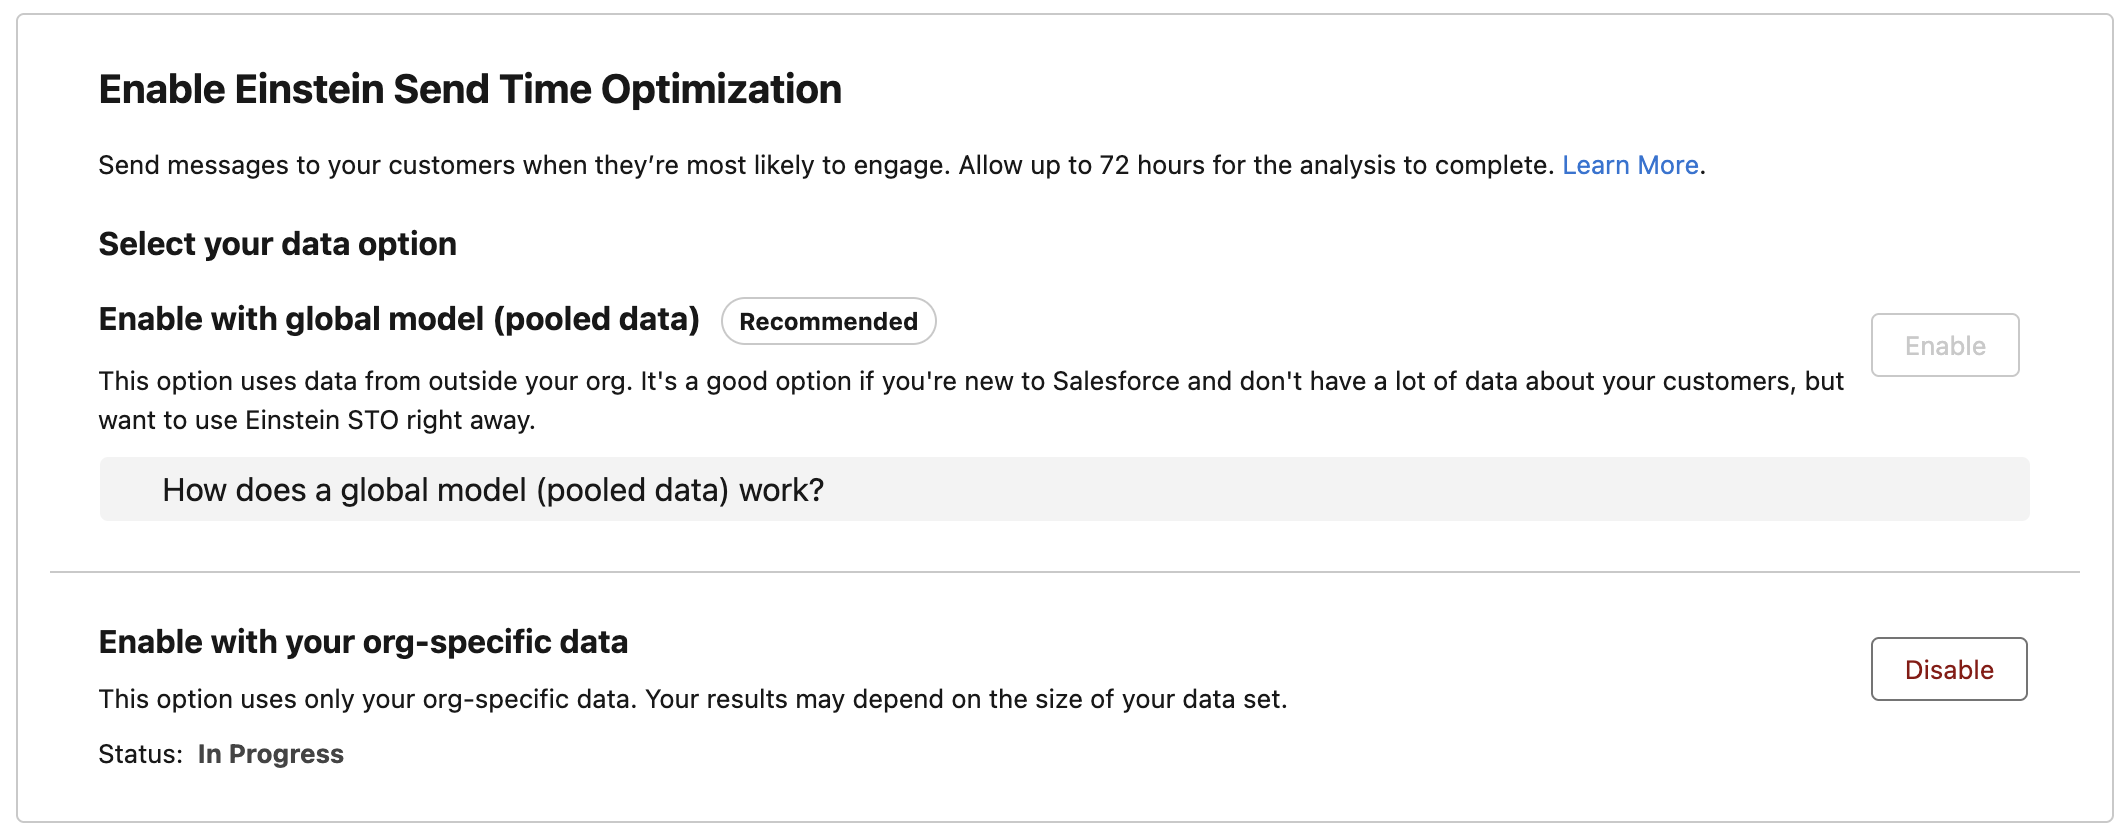Expand "How does a global model work?" section
Image resolution: width=2126 pixels, height=834 pixels.
pyautogui.click(x=493, y=490)
